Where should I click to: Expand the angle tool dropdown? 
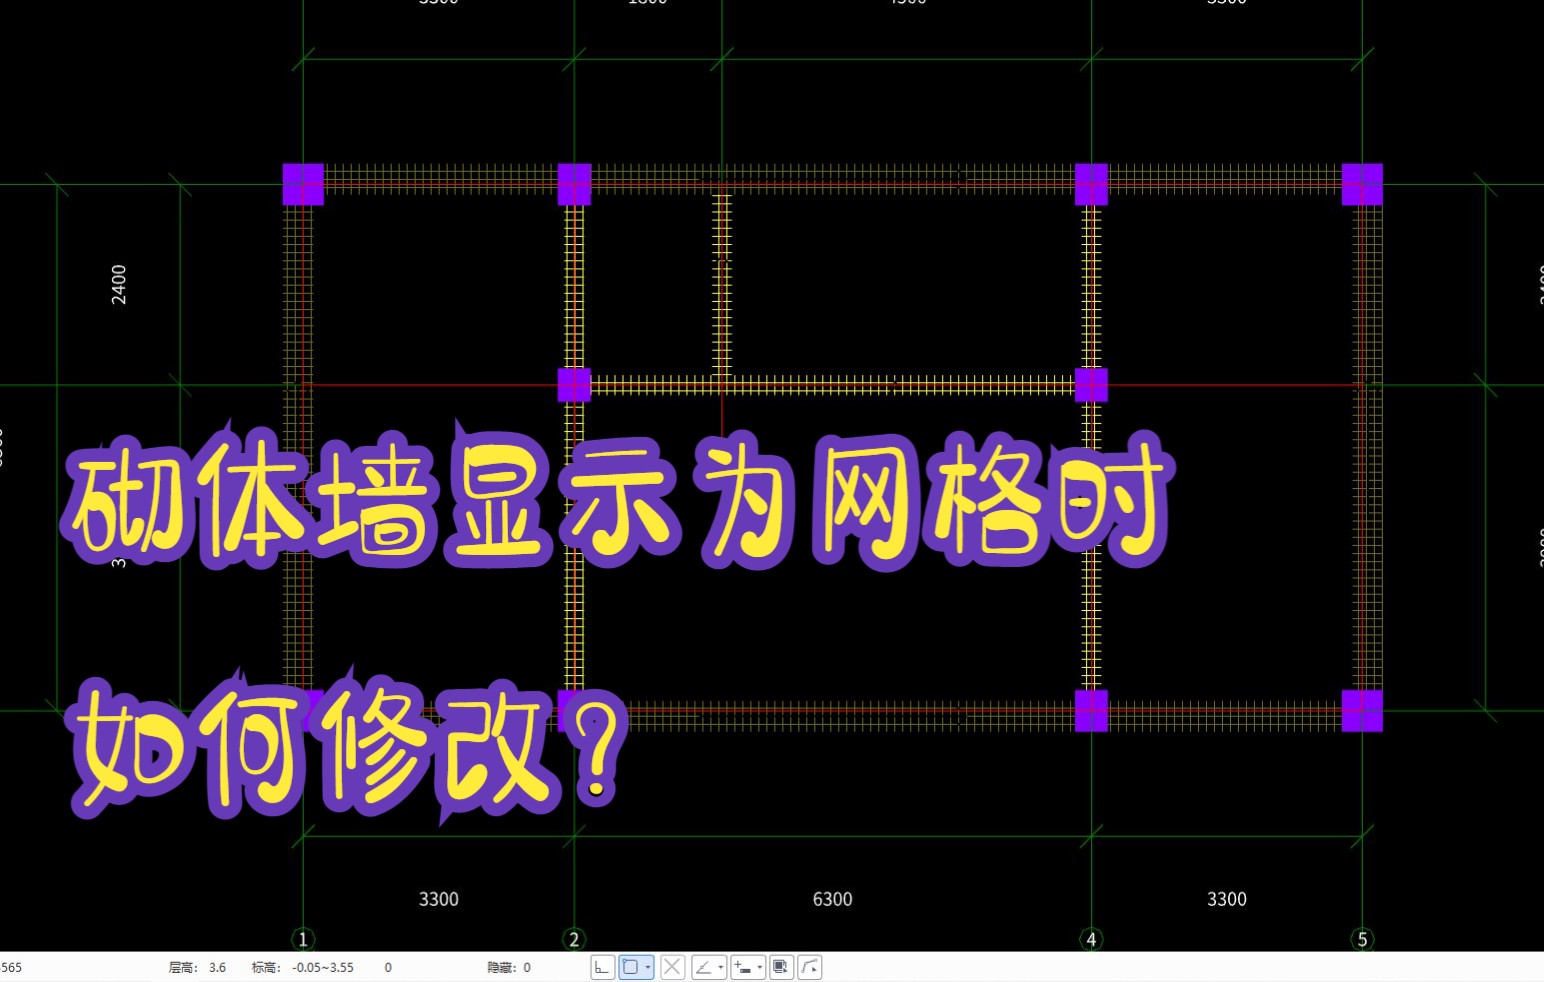tap(718, 967)
